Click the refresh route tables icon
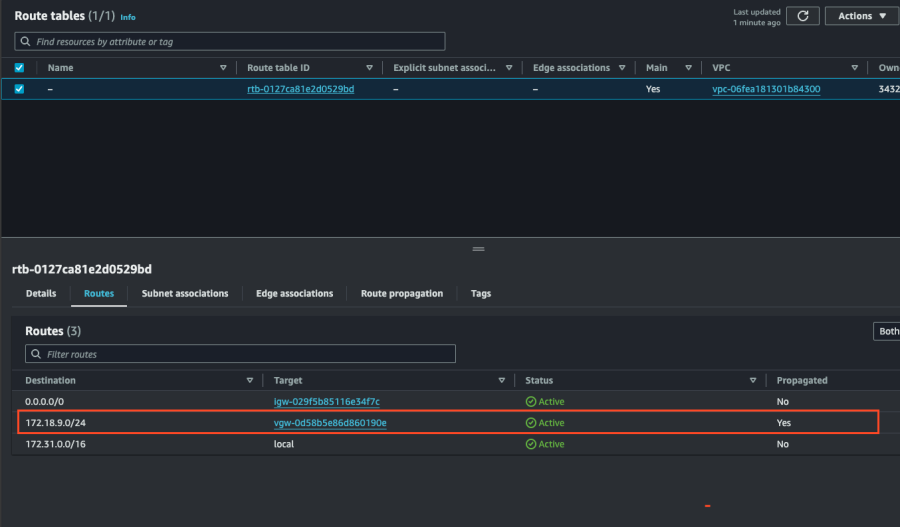Viewport: 900px width, 527px height. tap(802, 16)
